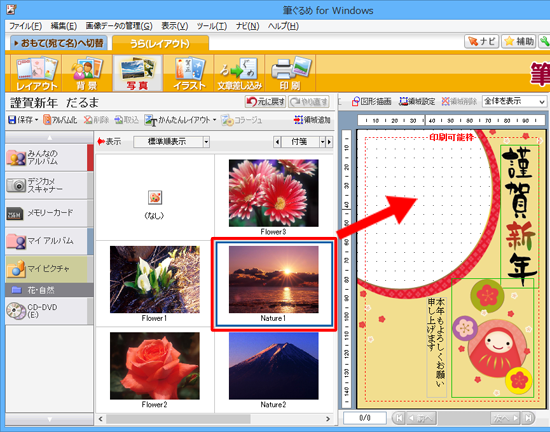Click the 前へ previous page button
The height and width of the screenshot is (432, 550).
pos(421,418)
